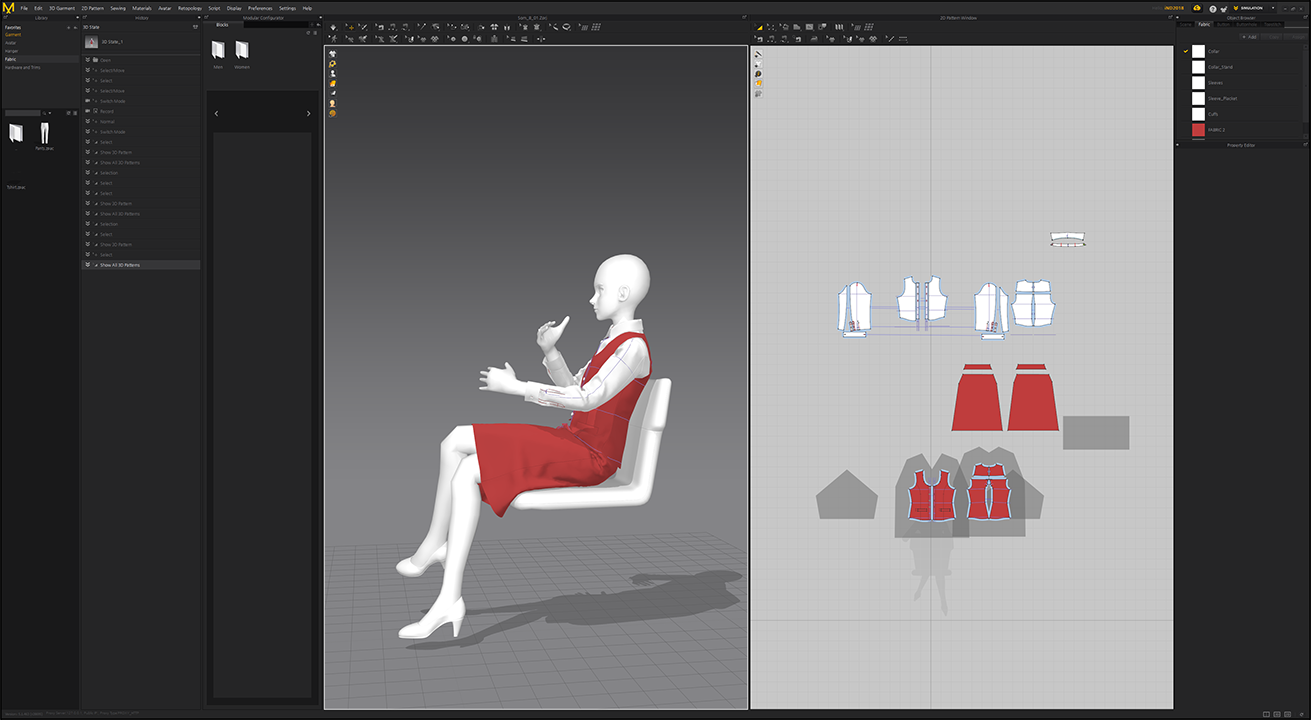Image resolution: width=1311 pixels, height=720 pixels.
Task: Open the Women block folder thumbnail
Action: tap(242, 50)
